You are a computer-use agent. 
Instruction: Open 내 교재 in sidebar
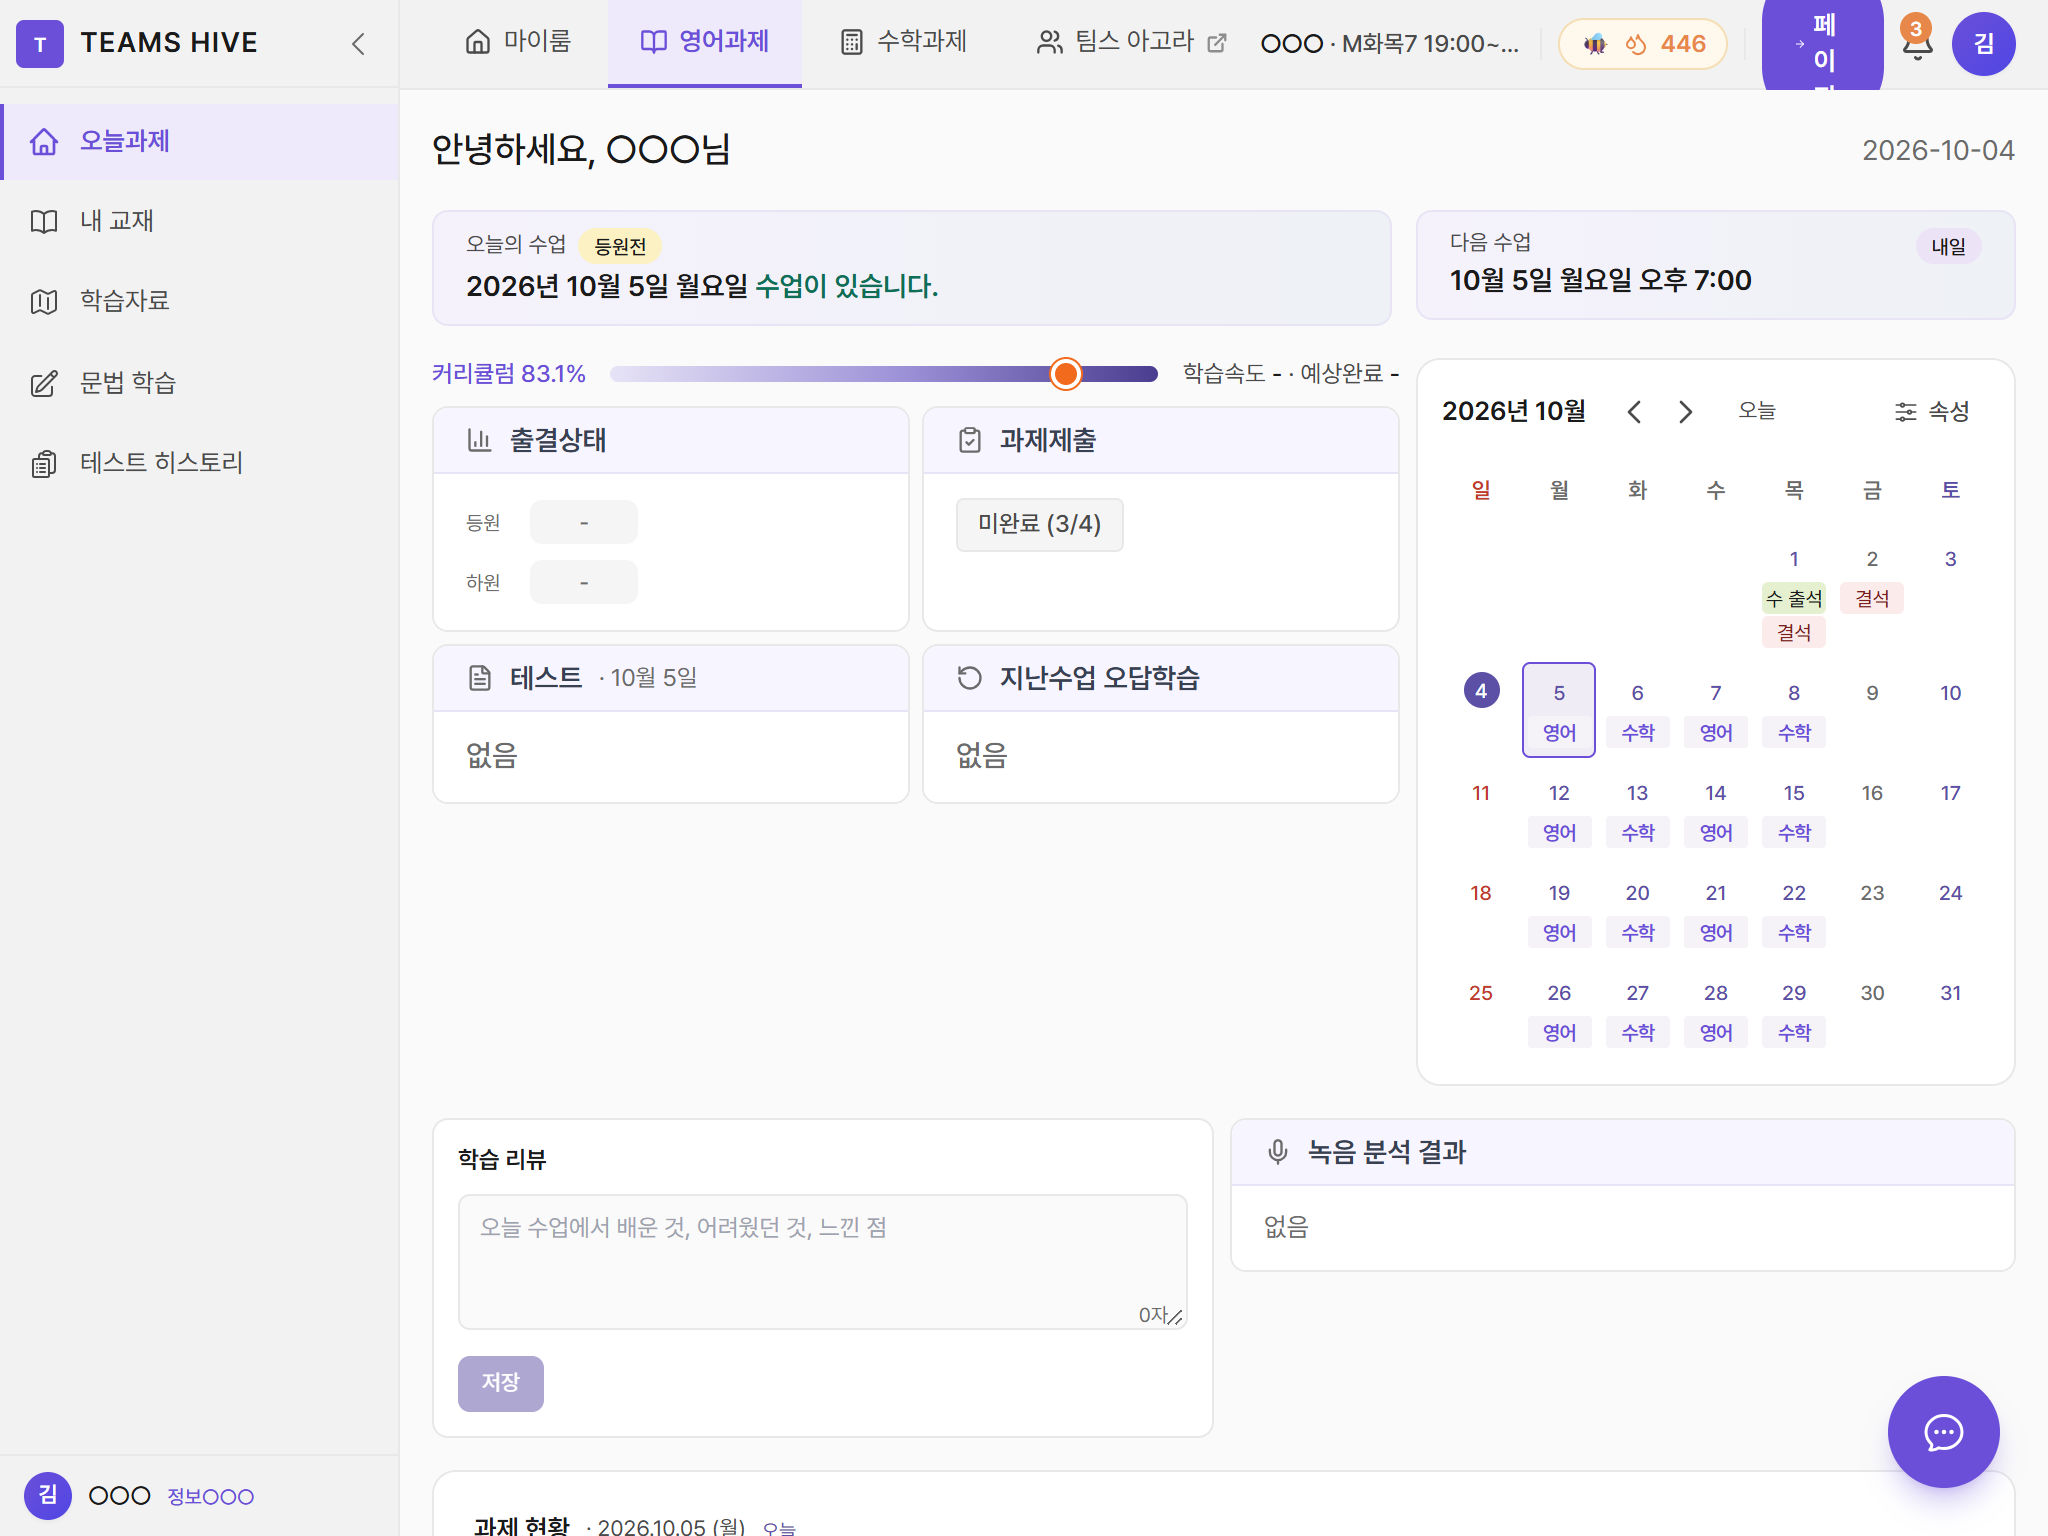pos(201,221)
